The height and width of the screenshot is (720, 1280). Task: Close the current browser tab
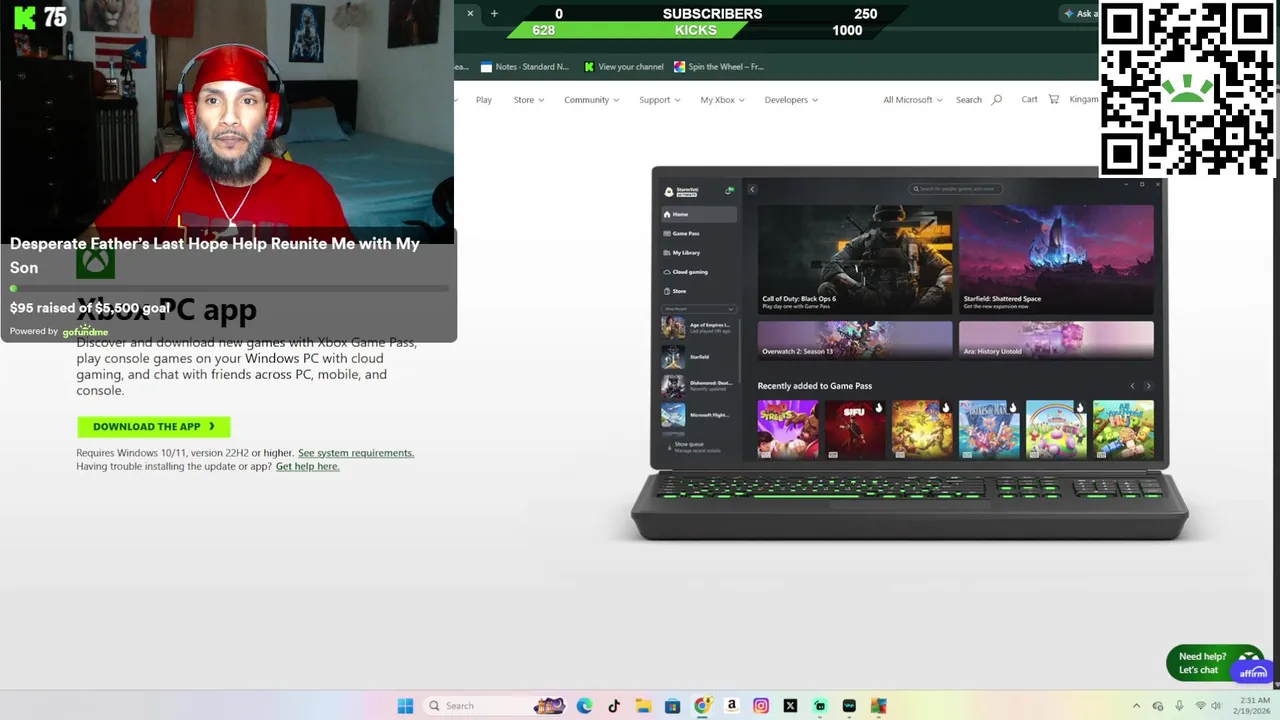pyautogui.click(x=470, y=13)
